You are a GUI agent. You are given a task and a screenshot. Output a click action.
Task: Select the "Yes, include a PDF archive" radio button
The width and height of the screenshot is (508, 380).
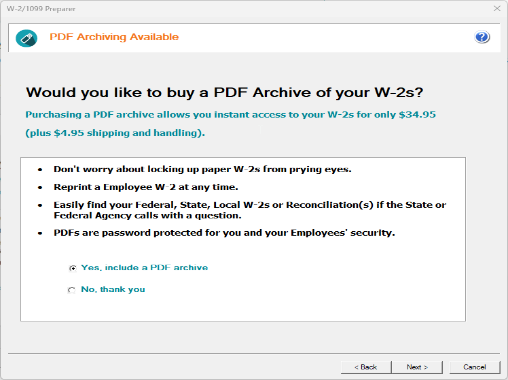72,268
